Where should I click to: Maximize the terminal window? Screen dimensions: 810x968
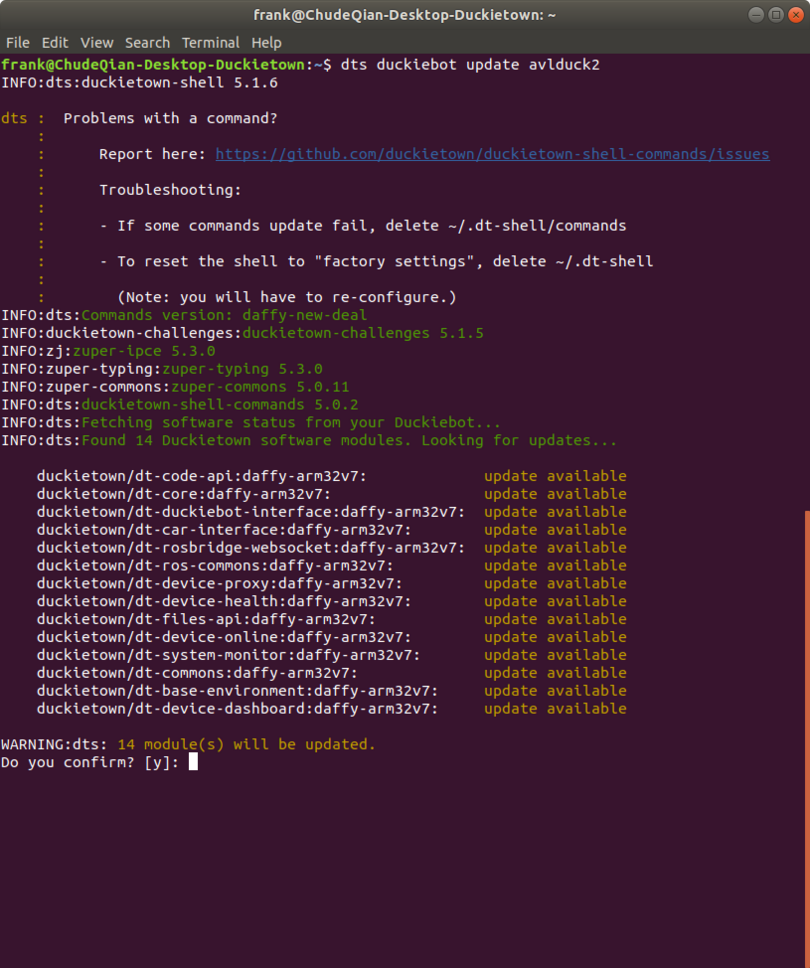click(x=776, y=15)
